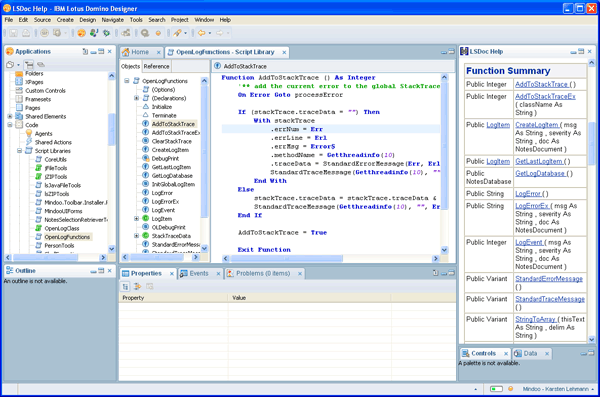Click the Value column header
This screenshot has width=600, height=397.
coord(309,297)
